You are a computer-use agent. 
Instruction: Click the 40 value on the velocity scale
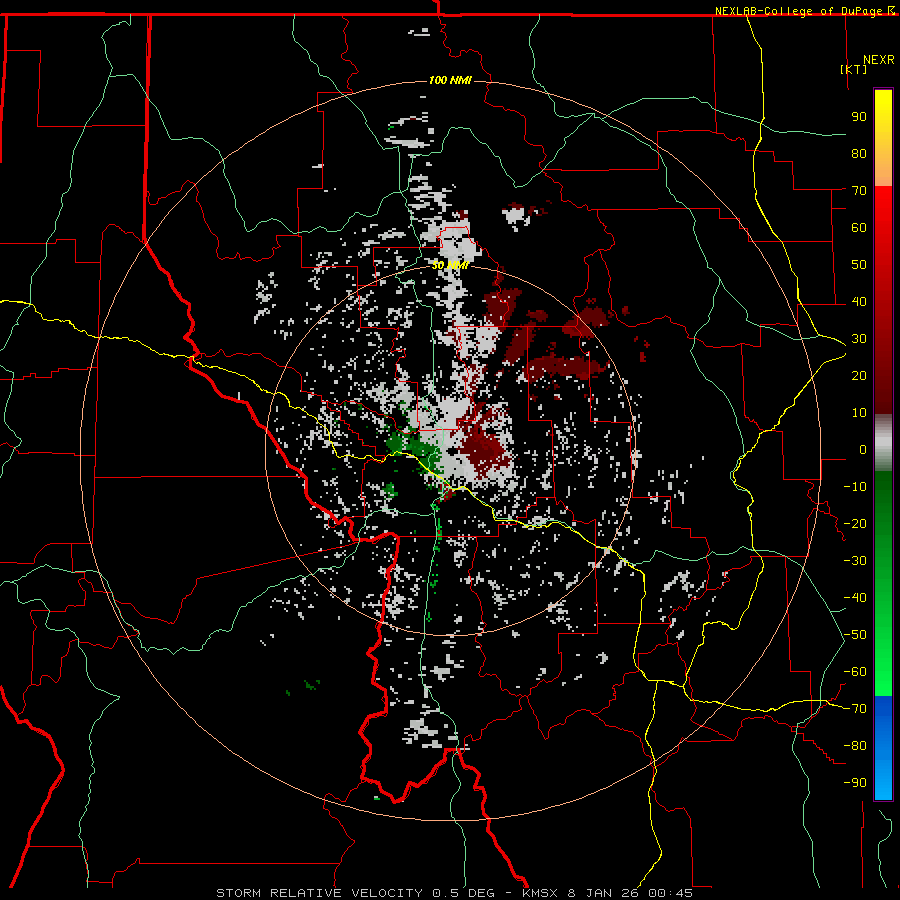[859, 302]
